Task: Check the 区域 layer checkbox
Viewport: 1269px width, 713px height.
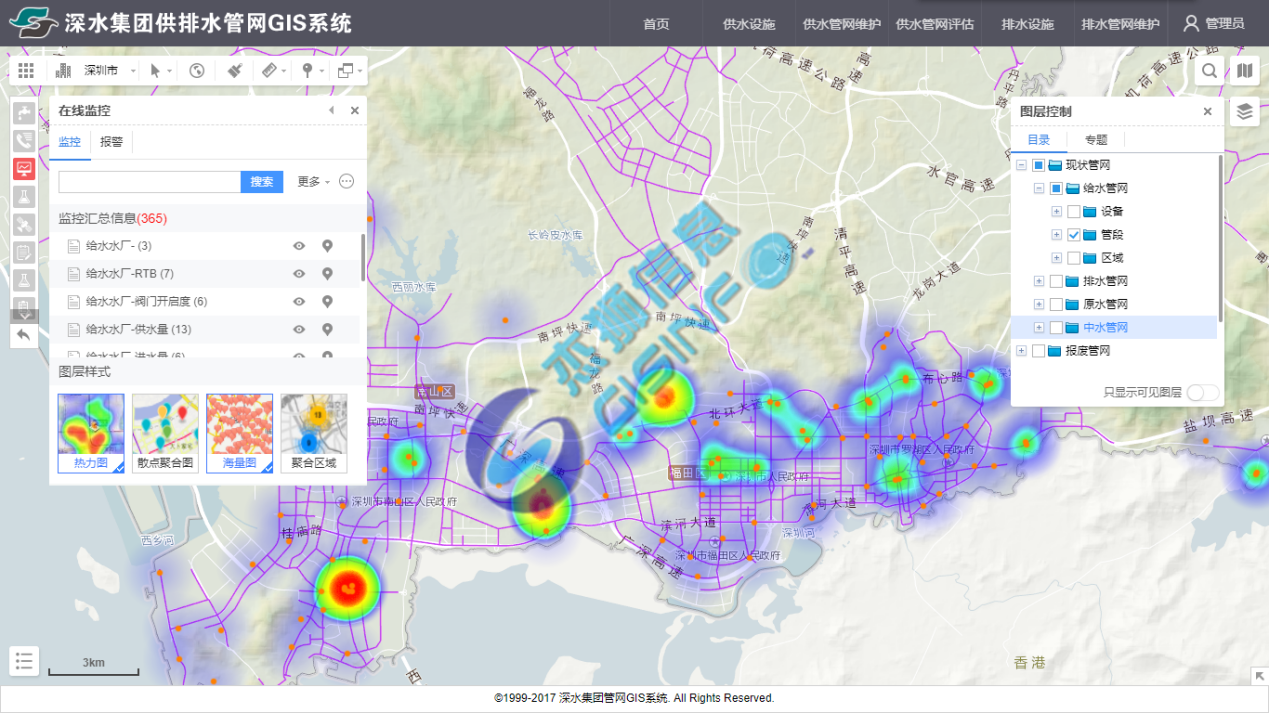Action: pos(1074,258)
